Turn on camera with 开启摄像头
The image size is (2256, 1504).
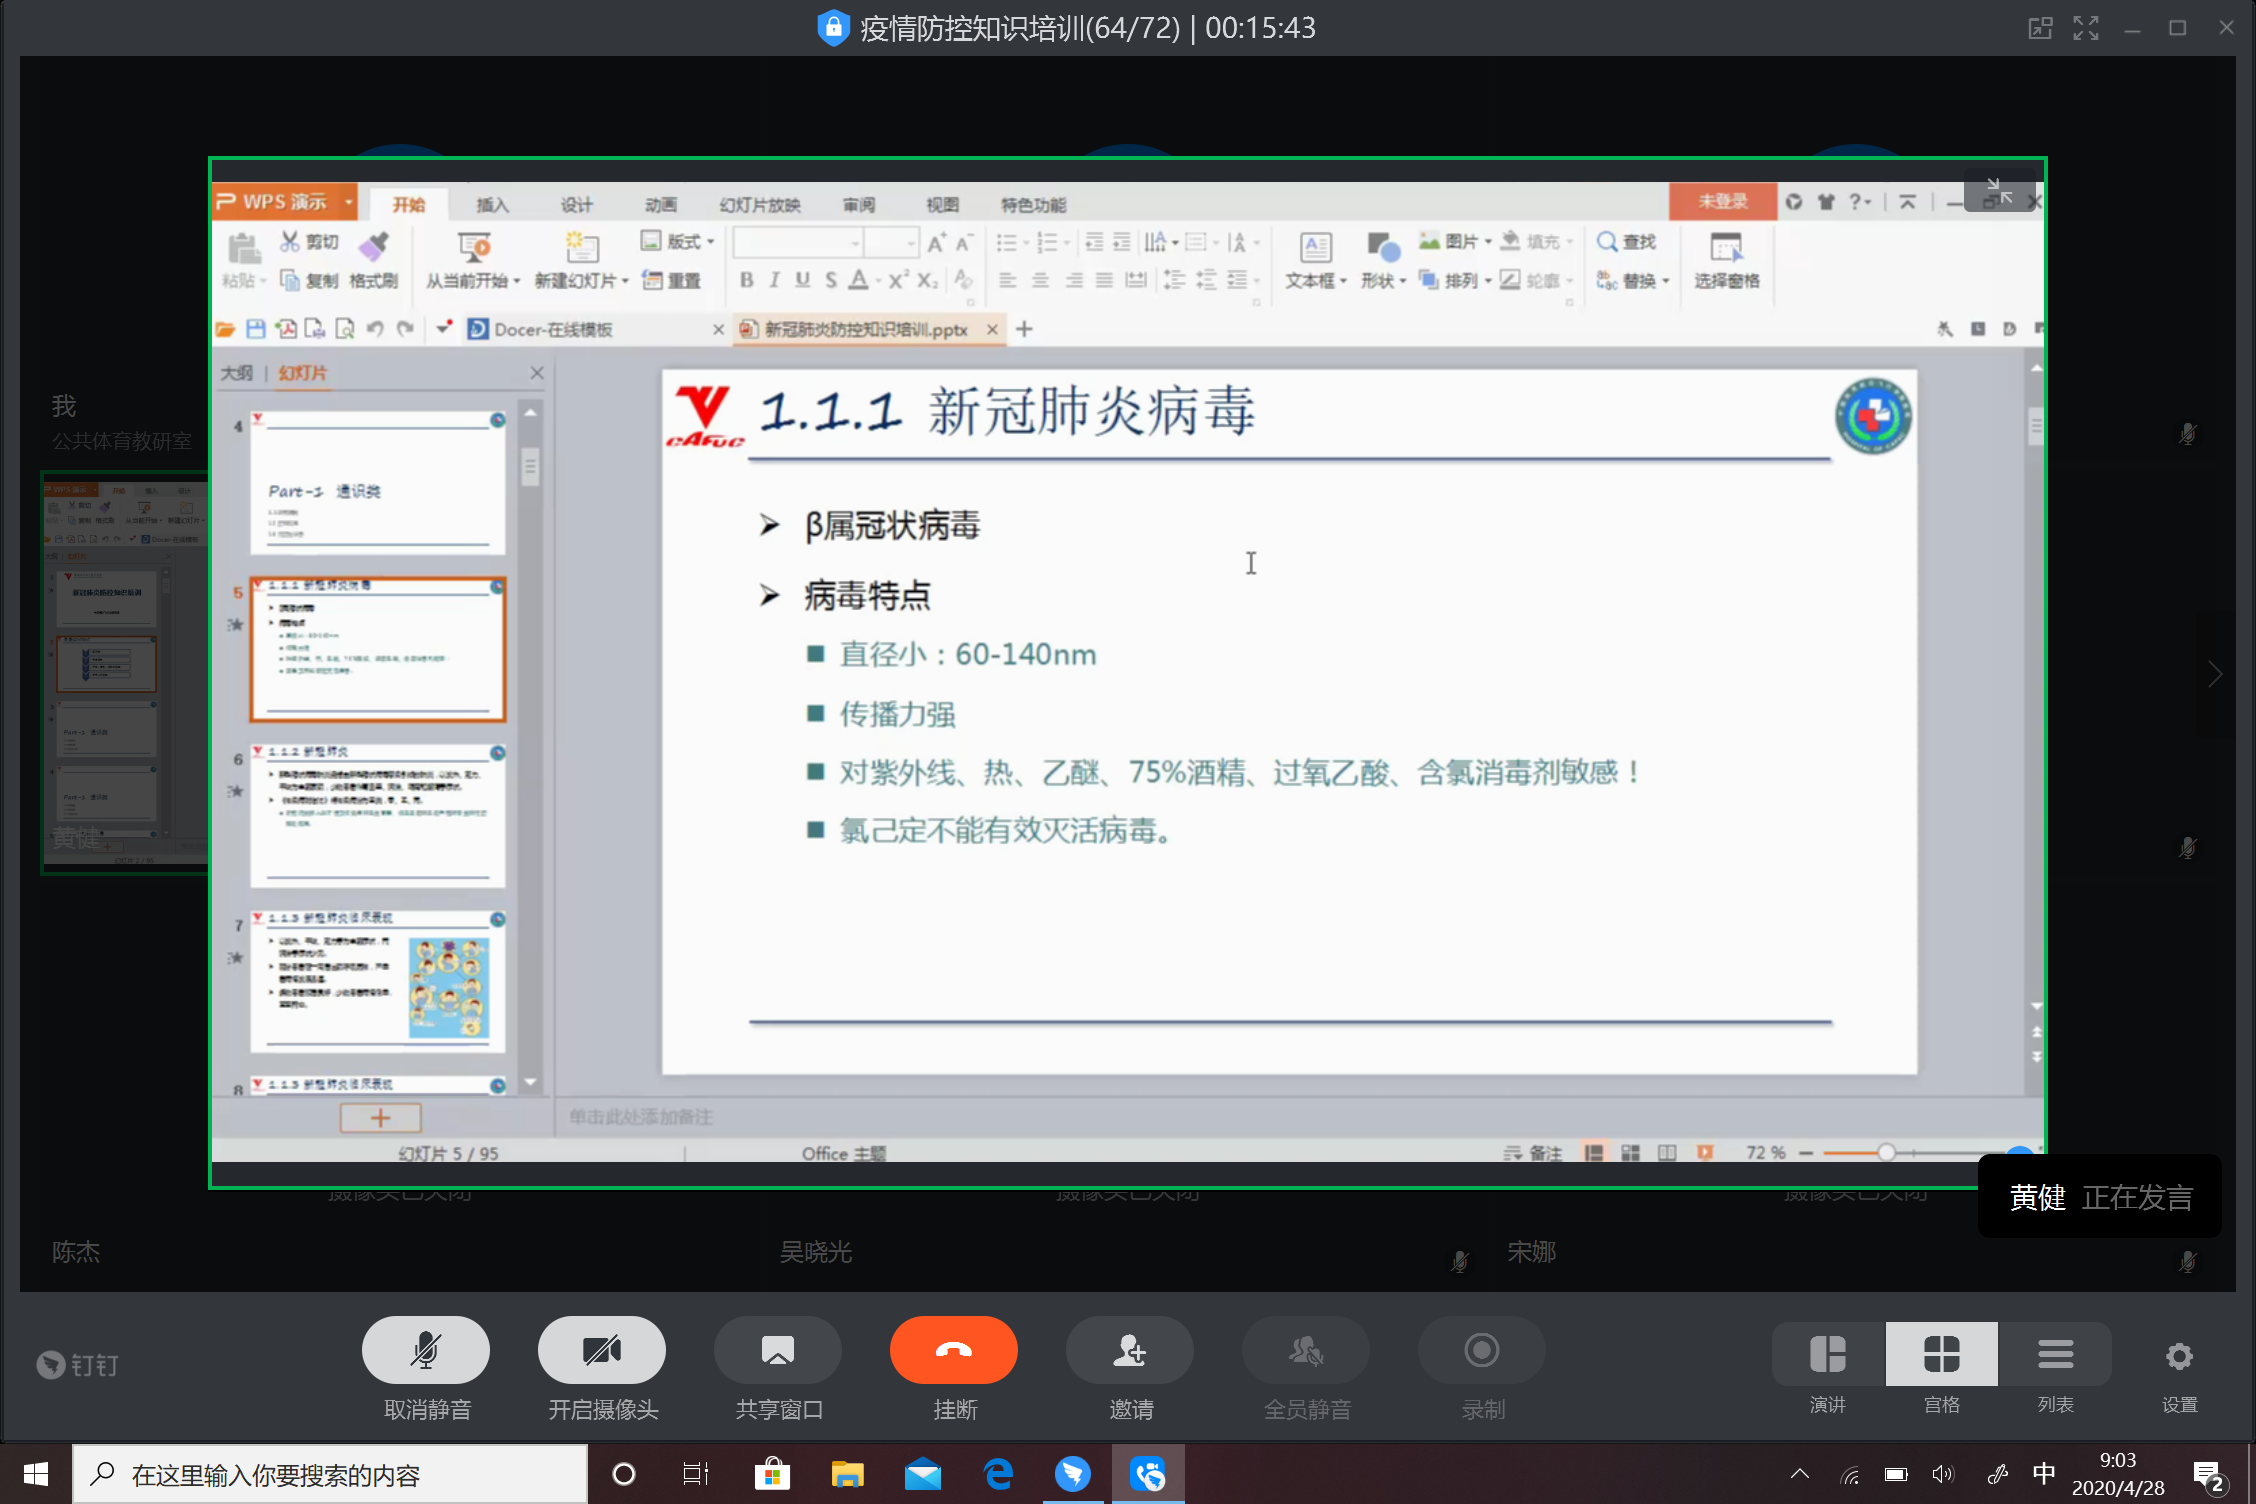click(601, 1350)
